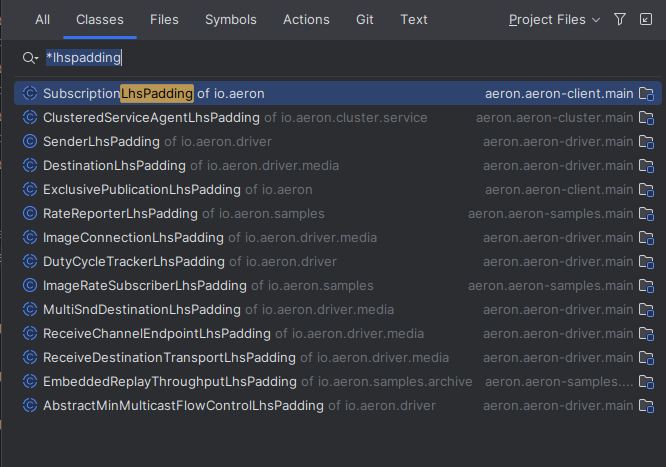Click class icon beside ClusteredServiceAgentLhsPadding
Image resolution: width=666 pixels, height=467 pixels.
(30, 117)
